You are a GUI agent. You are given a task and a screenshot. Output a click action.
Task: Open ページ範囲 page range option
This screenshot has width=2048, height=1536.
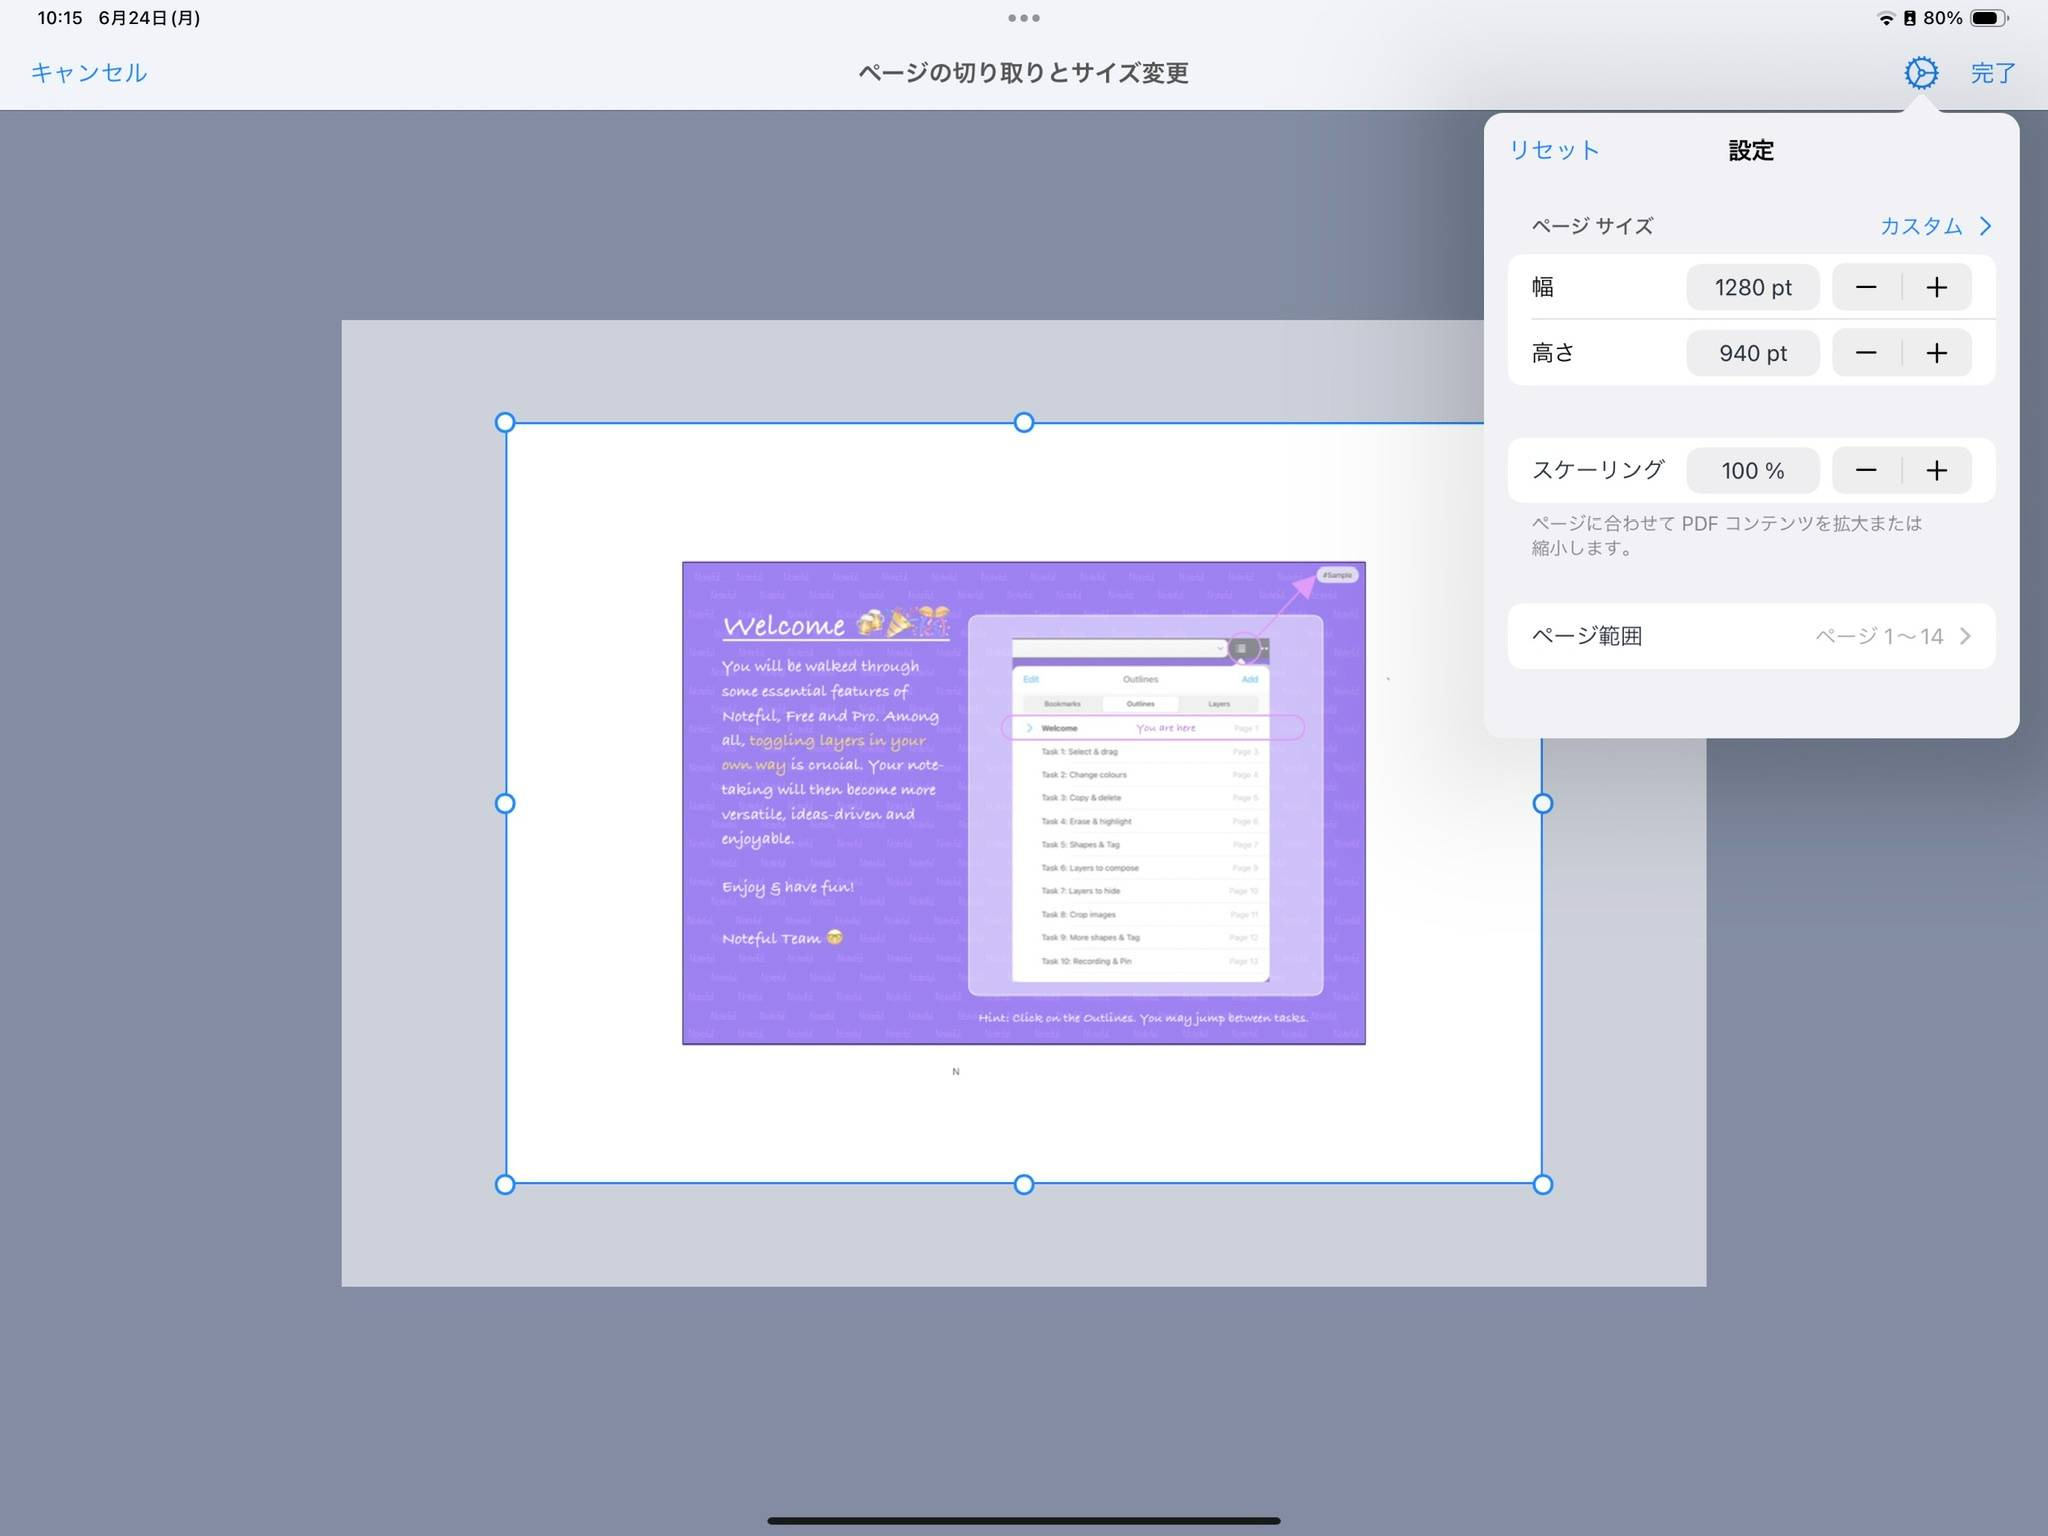[x=1751, y=636]
